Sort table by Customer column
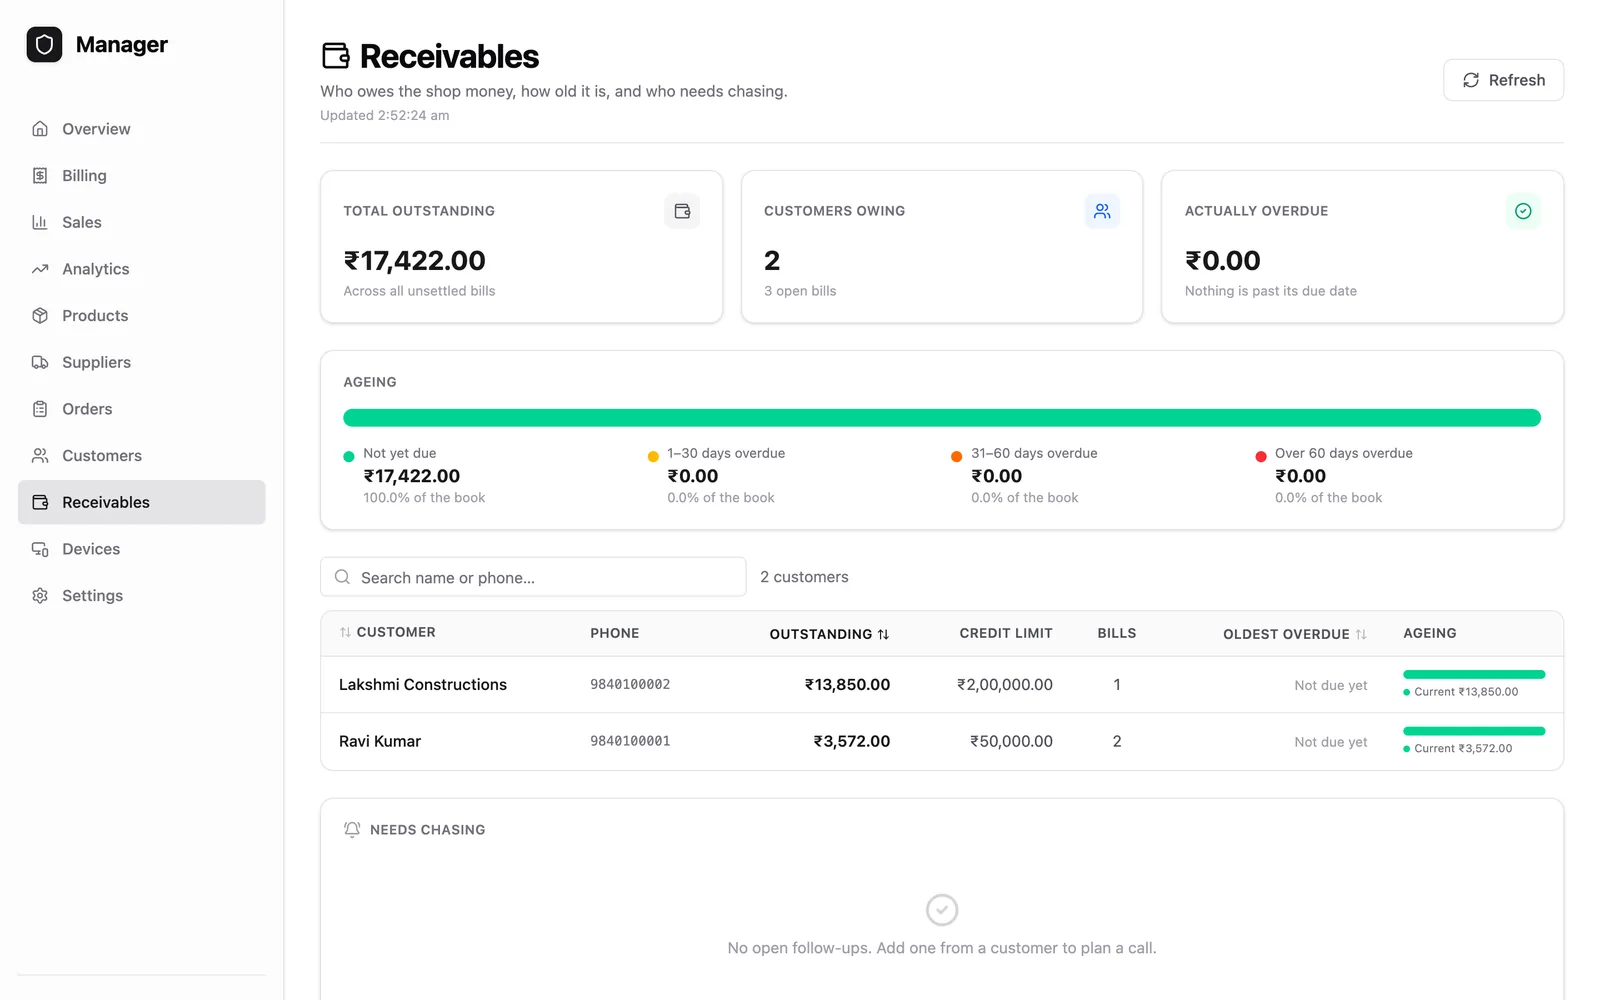Viewport: 1600px width, 1000px height. [x=387, y=632]
